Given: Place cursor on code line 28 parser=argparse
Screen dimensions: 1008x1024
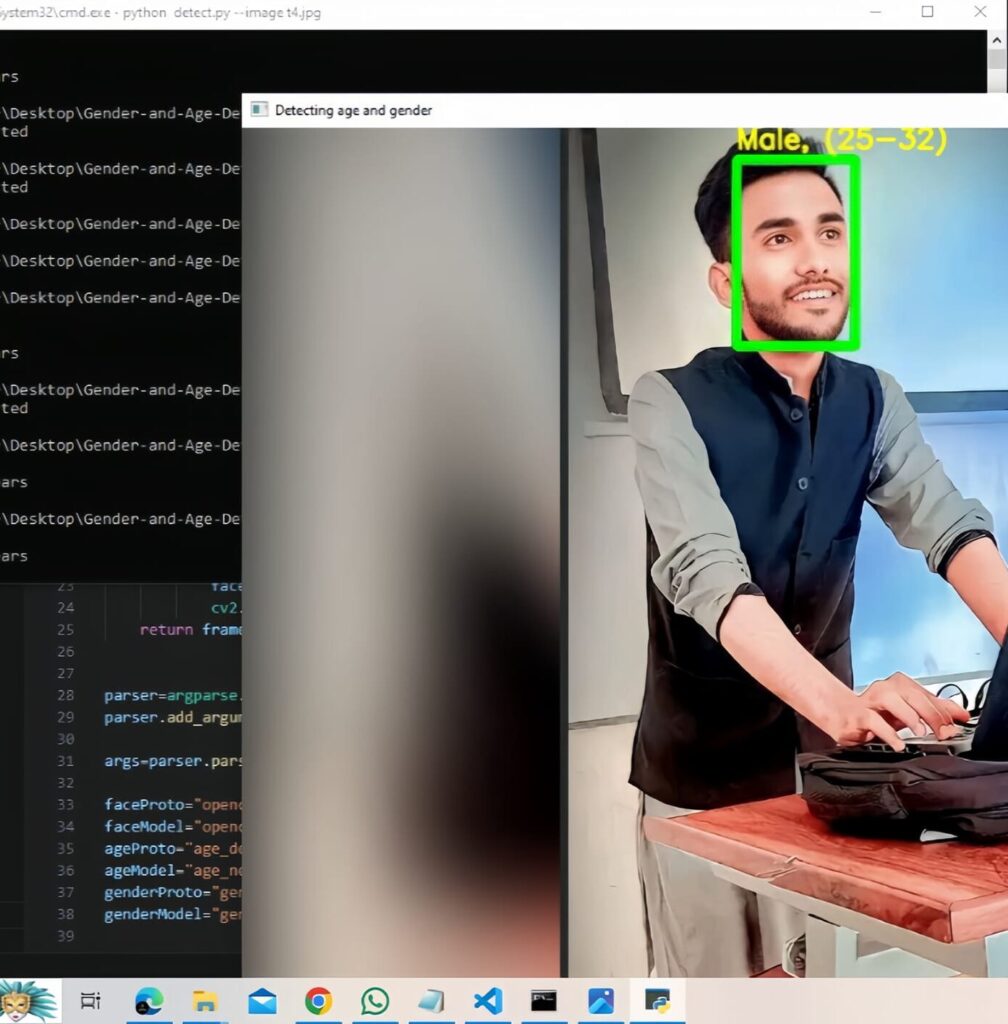Looking at the screenshot, I should 172,696.
